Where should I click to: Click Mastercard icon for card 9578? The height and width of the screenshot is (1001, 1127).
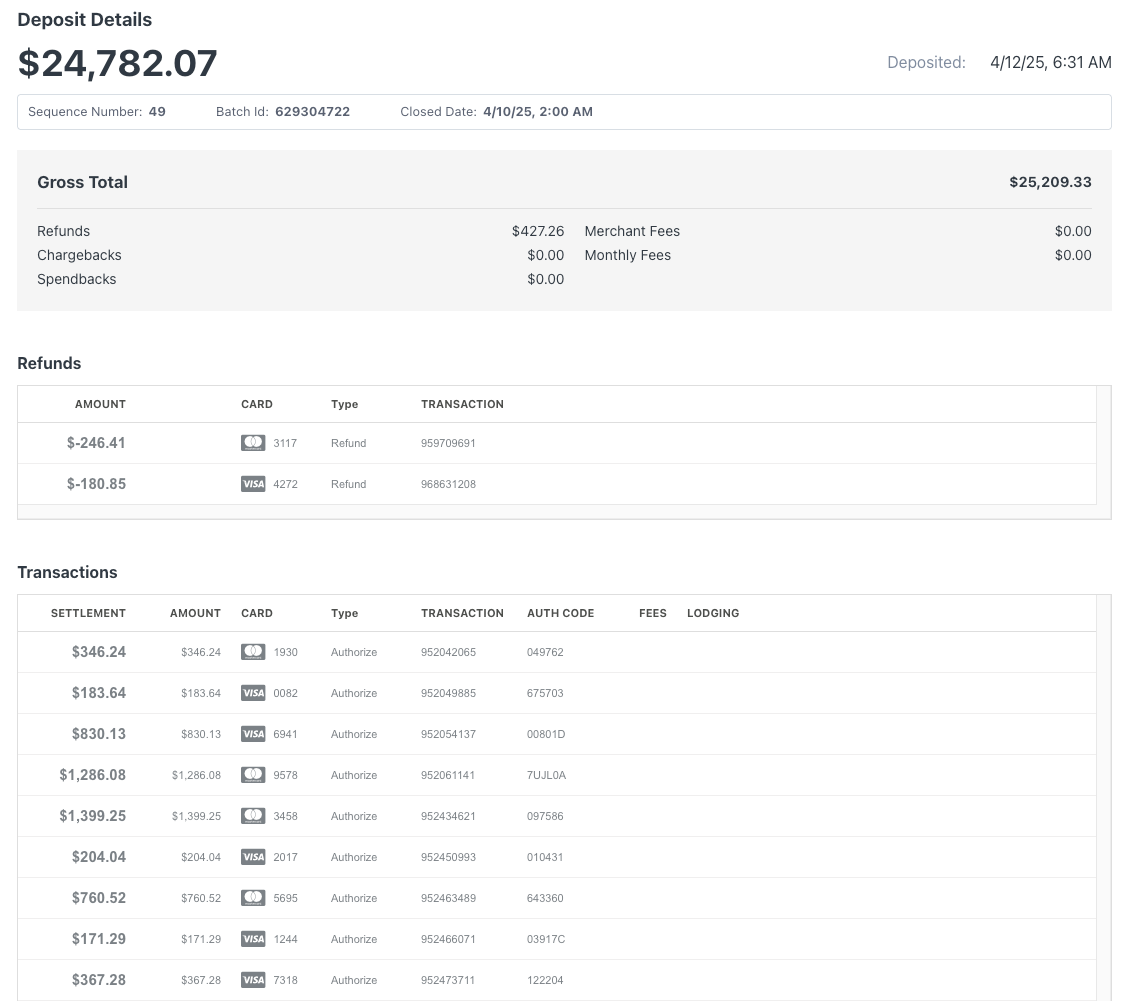coord(253,775)
